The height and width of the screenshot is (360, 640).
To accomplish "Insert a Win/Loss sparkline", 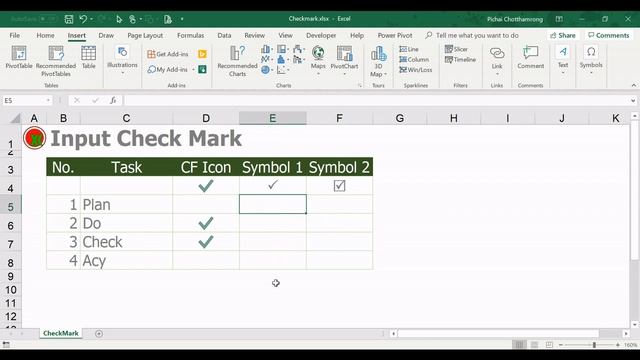I will point(416,70).
